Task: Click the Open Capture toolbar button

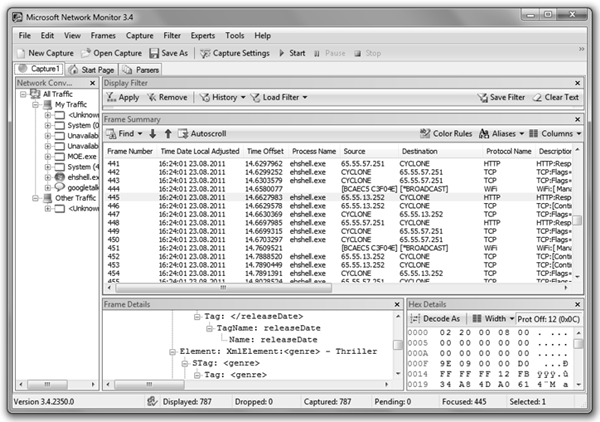Action: pyautogui.click(x=111, y=53)
